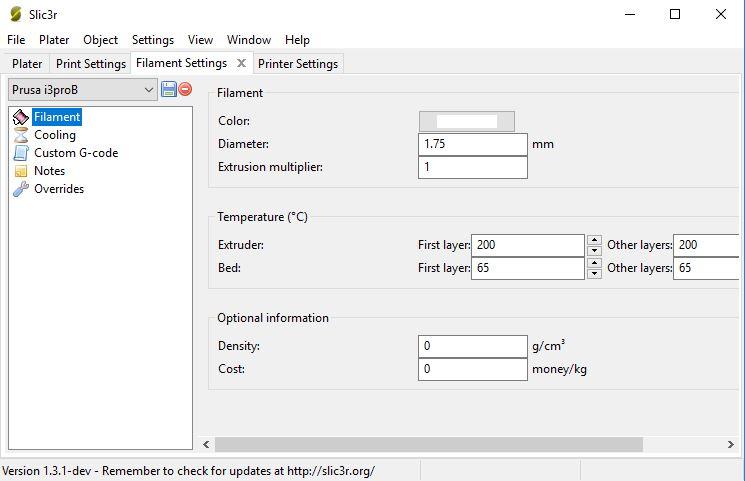Pick the filament color swatch
The height and width of the screenshot is (481, 745).
point(466,121)
